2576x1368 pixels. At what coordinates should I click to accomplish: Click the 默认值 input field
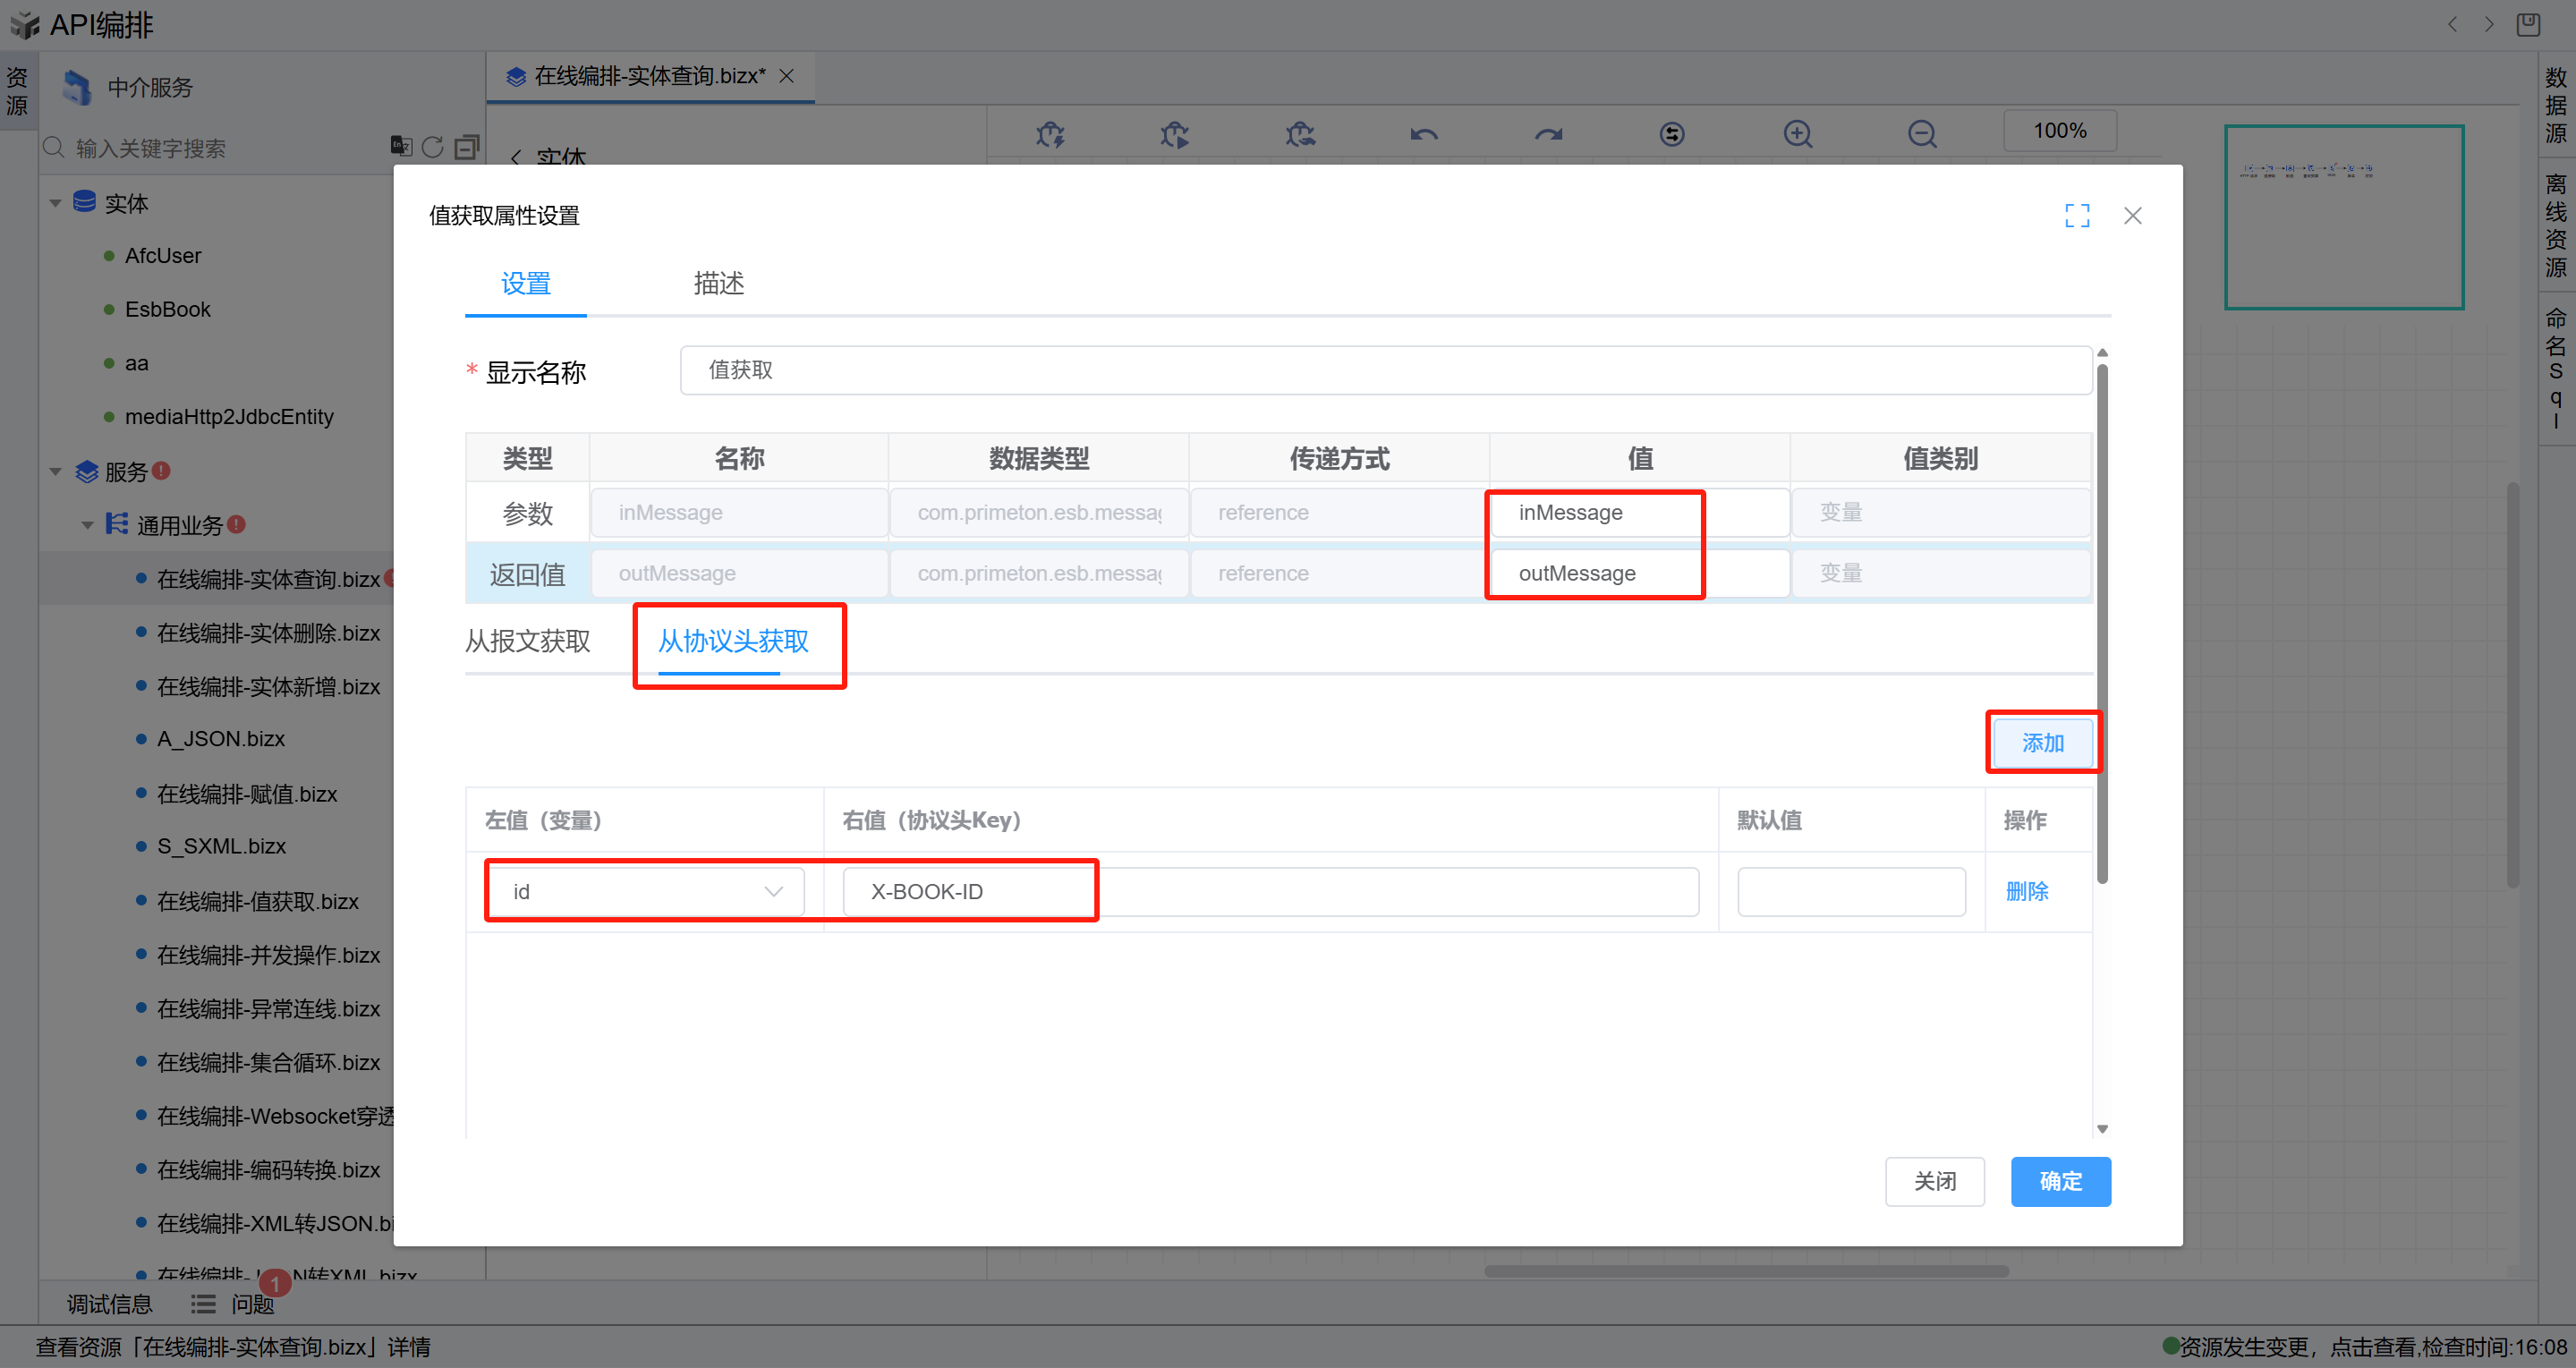click(x=1851, y=891)
